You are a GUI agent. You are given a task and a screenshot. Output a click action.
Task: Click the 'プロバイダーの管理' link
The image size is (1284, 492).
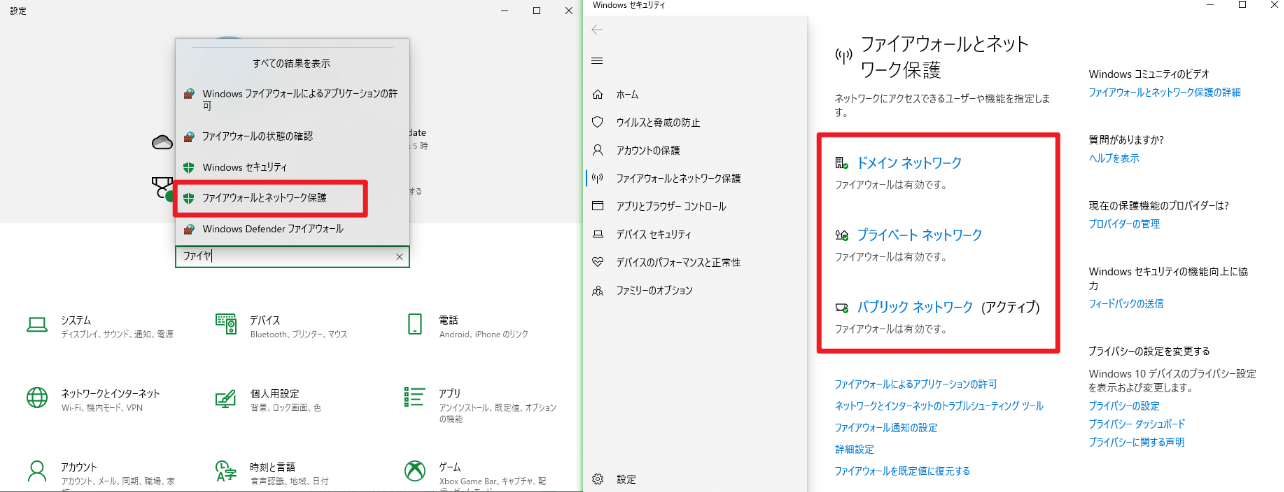click(1124, 224)
